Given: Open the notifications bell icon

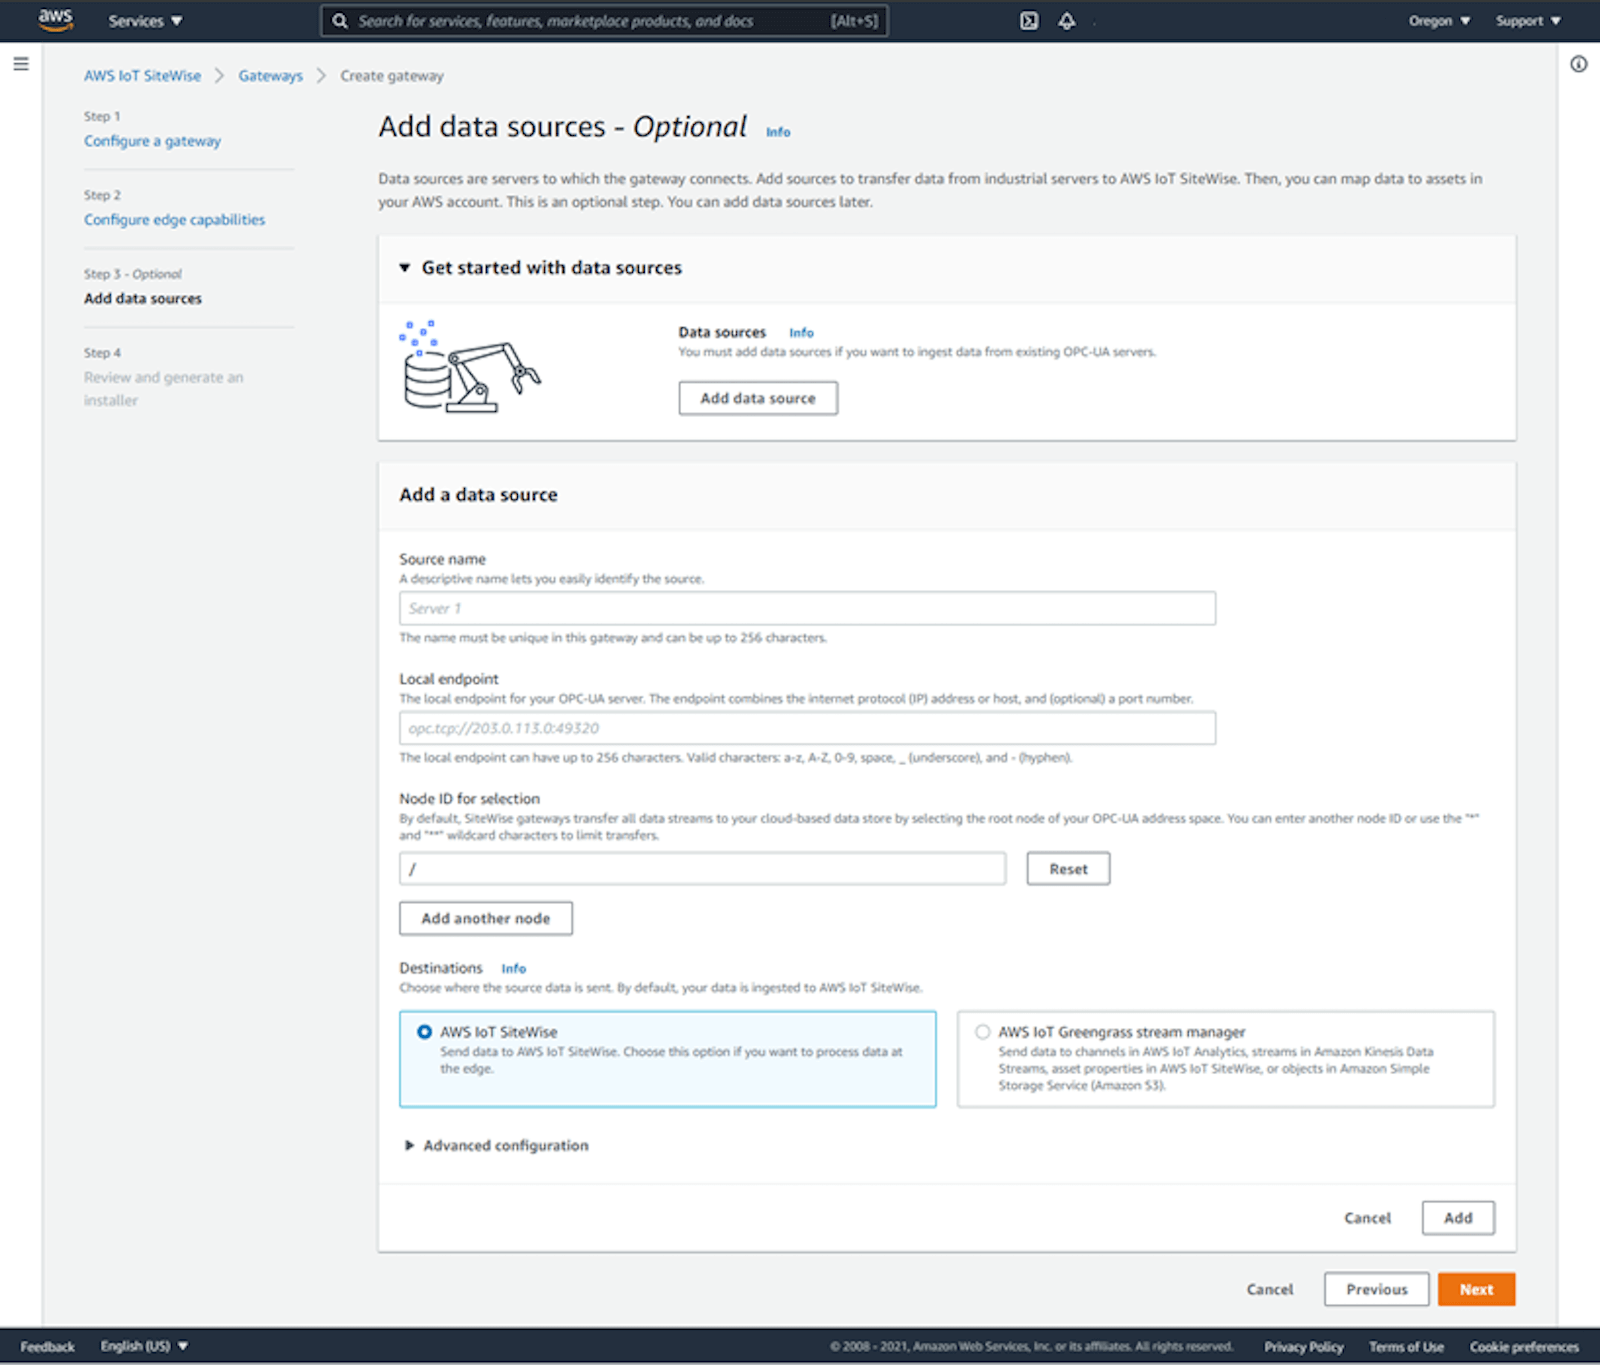Looking at the screenshot, I should tap(1067, 21).
